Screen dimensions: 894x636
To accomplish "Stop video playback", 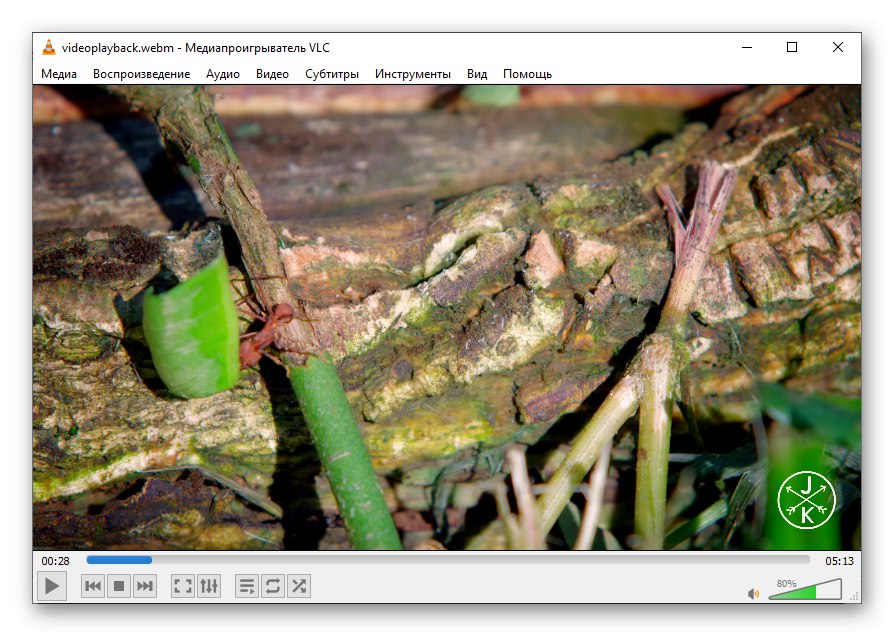I will [x=119, y=586].
